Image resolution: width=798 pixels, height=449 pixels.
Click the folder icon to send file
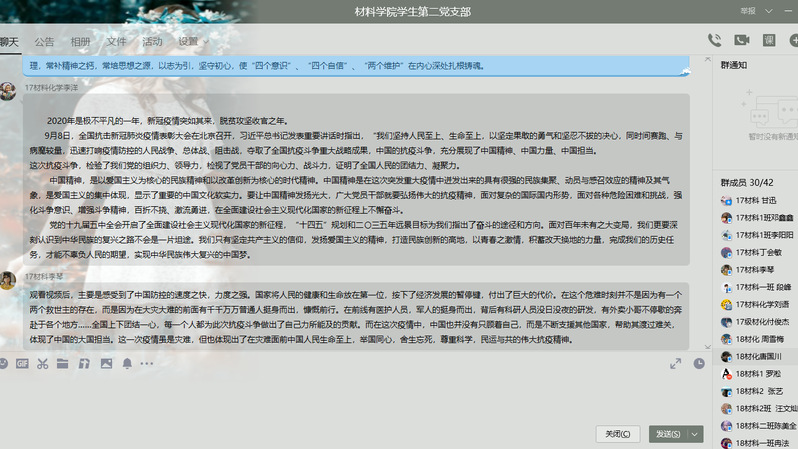pyautogui.click(x=62, y=363)
